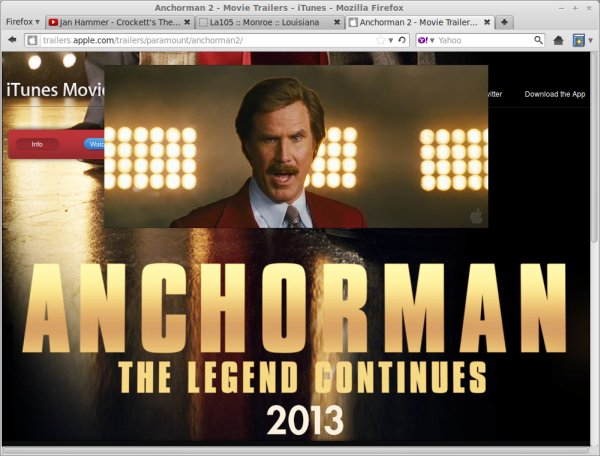This screenshot has height=456, width=600.
Task: Open the Firefox application menu
Action: tap(23, 22)
